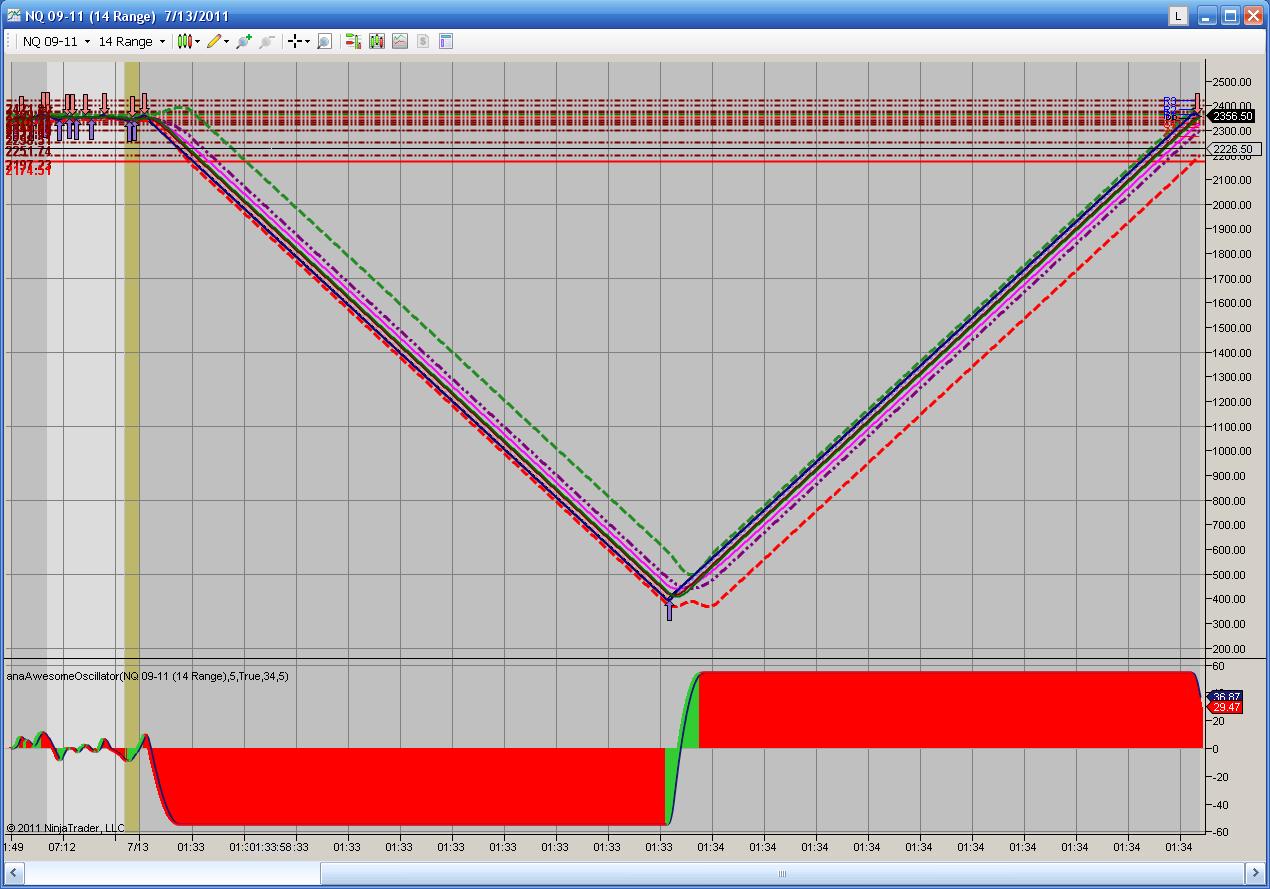Click the purple up arrow at chart bottom
This screenshot has width=1270, height=889.
click(x=669, y=610)
